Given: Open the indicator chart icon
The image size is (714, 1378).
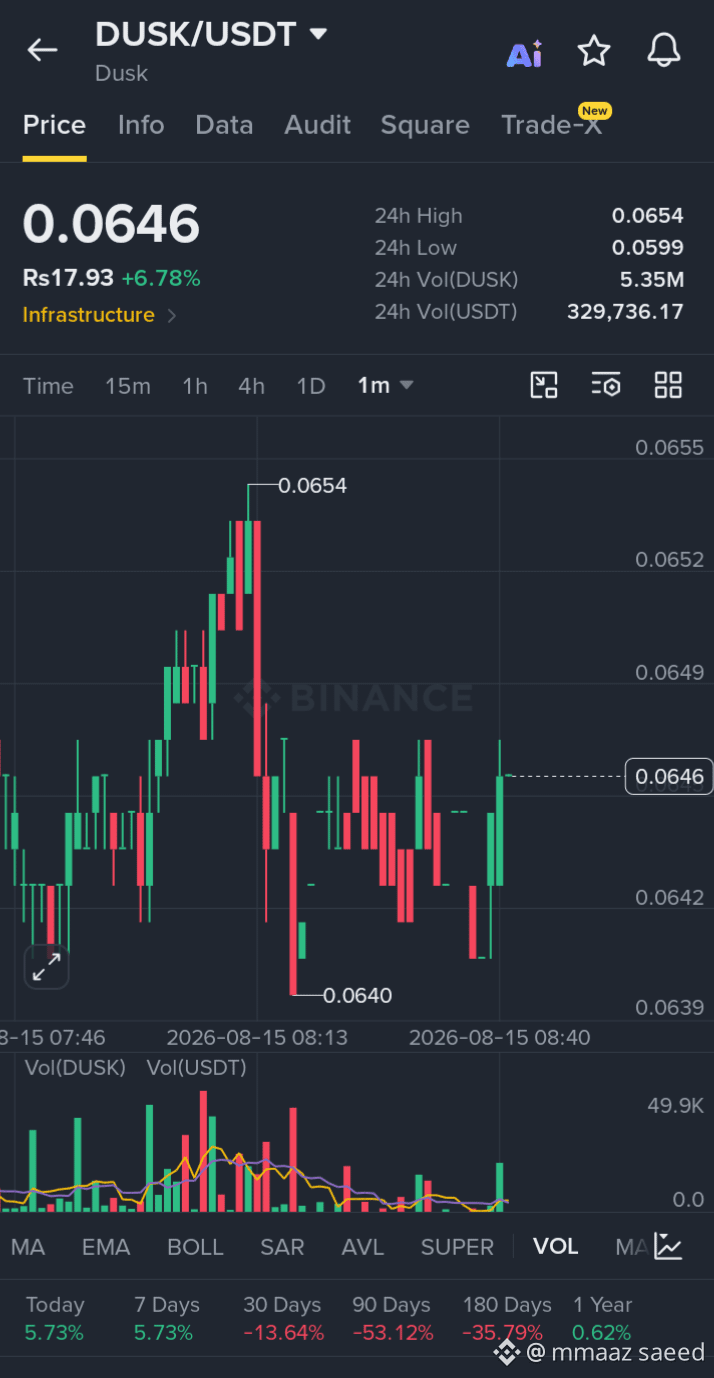Looking at the screenshot, I should point(668,1246).
